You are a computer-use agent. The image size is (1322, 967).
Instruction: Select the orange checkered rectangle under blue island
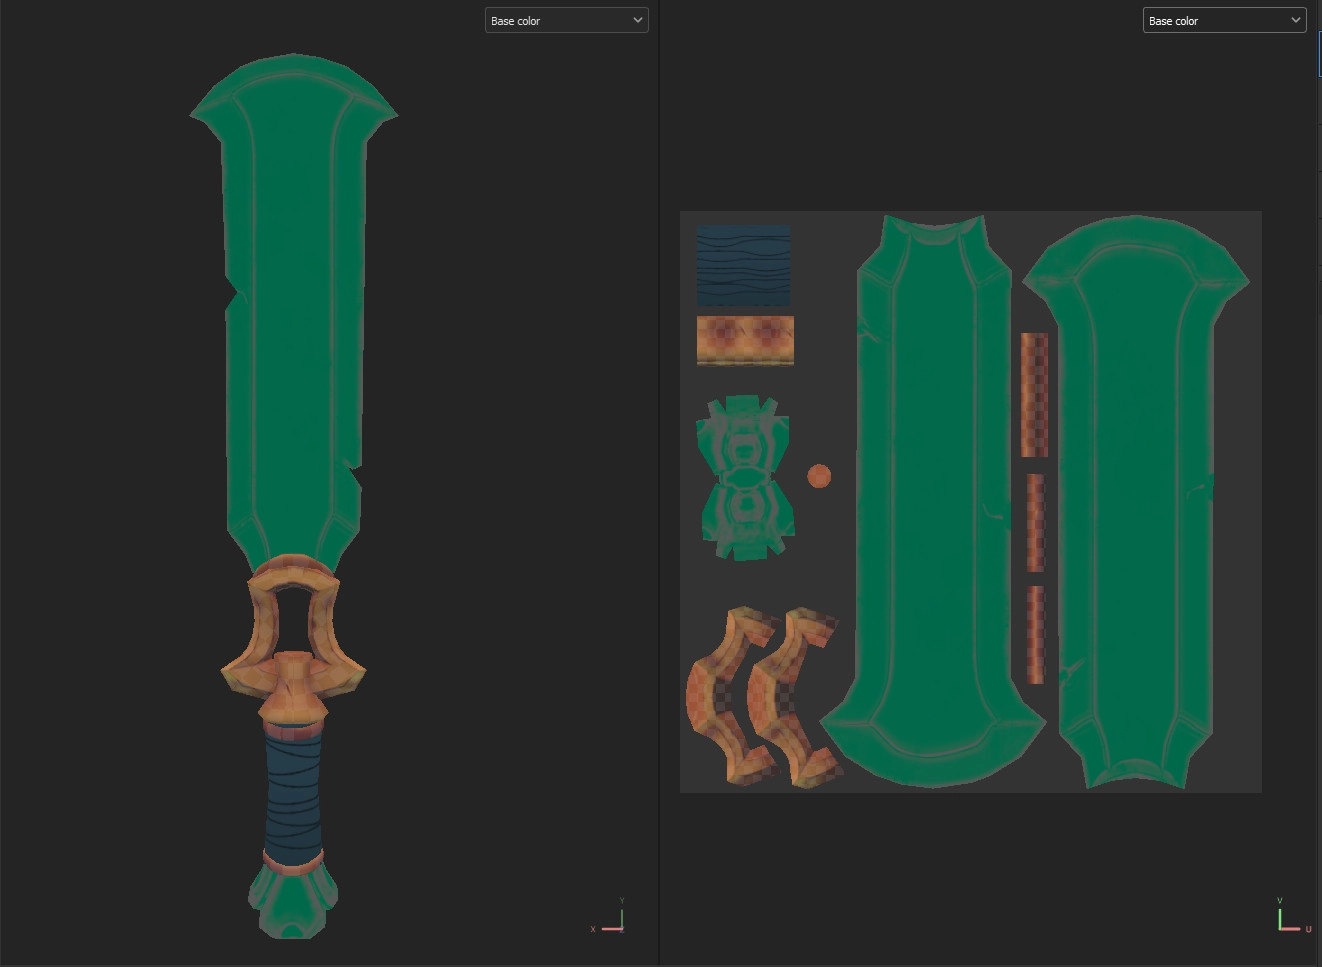(x=745, y=340)
